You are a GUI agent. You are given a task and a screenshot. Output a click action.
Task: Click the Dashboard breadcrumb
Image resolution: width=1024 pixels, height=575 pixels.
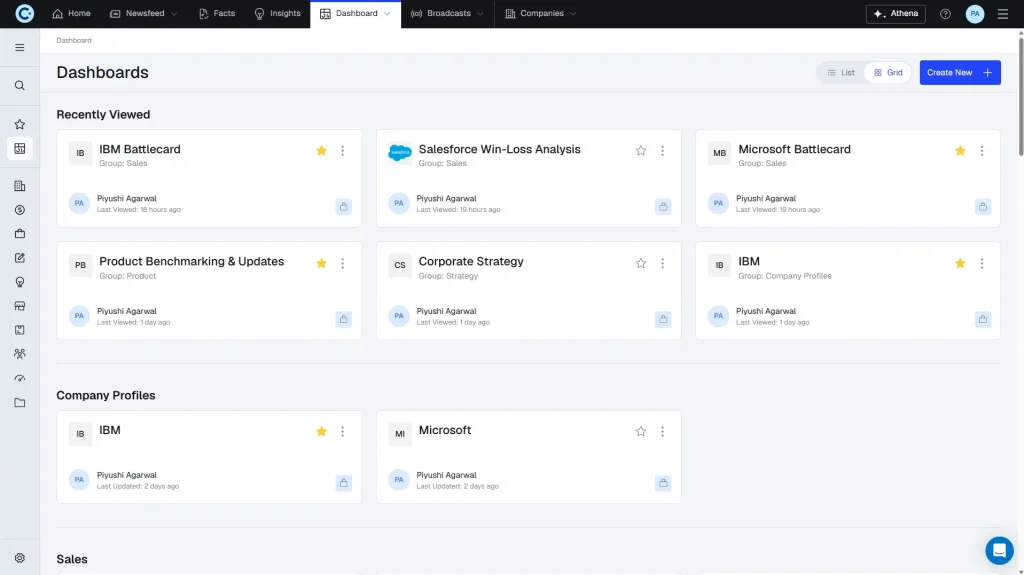click(74, 41)
